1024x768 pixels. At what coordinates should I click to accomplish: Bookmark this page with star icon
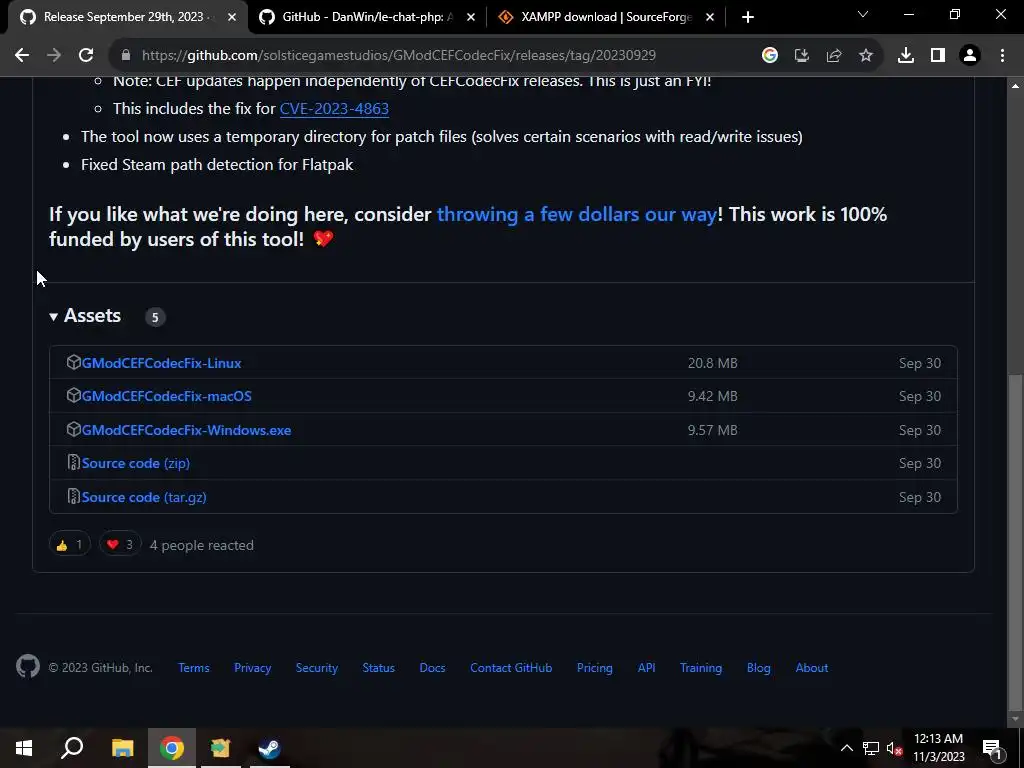[x=866, y=56]
